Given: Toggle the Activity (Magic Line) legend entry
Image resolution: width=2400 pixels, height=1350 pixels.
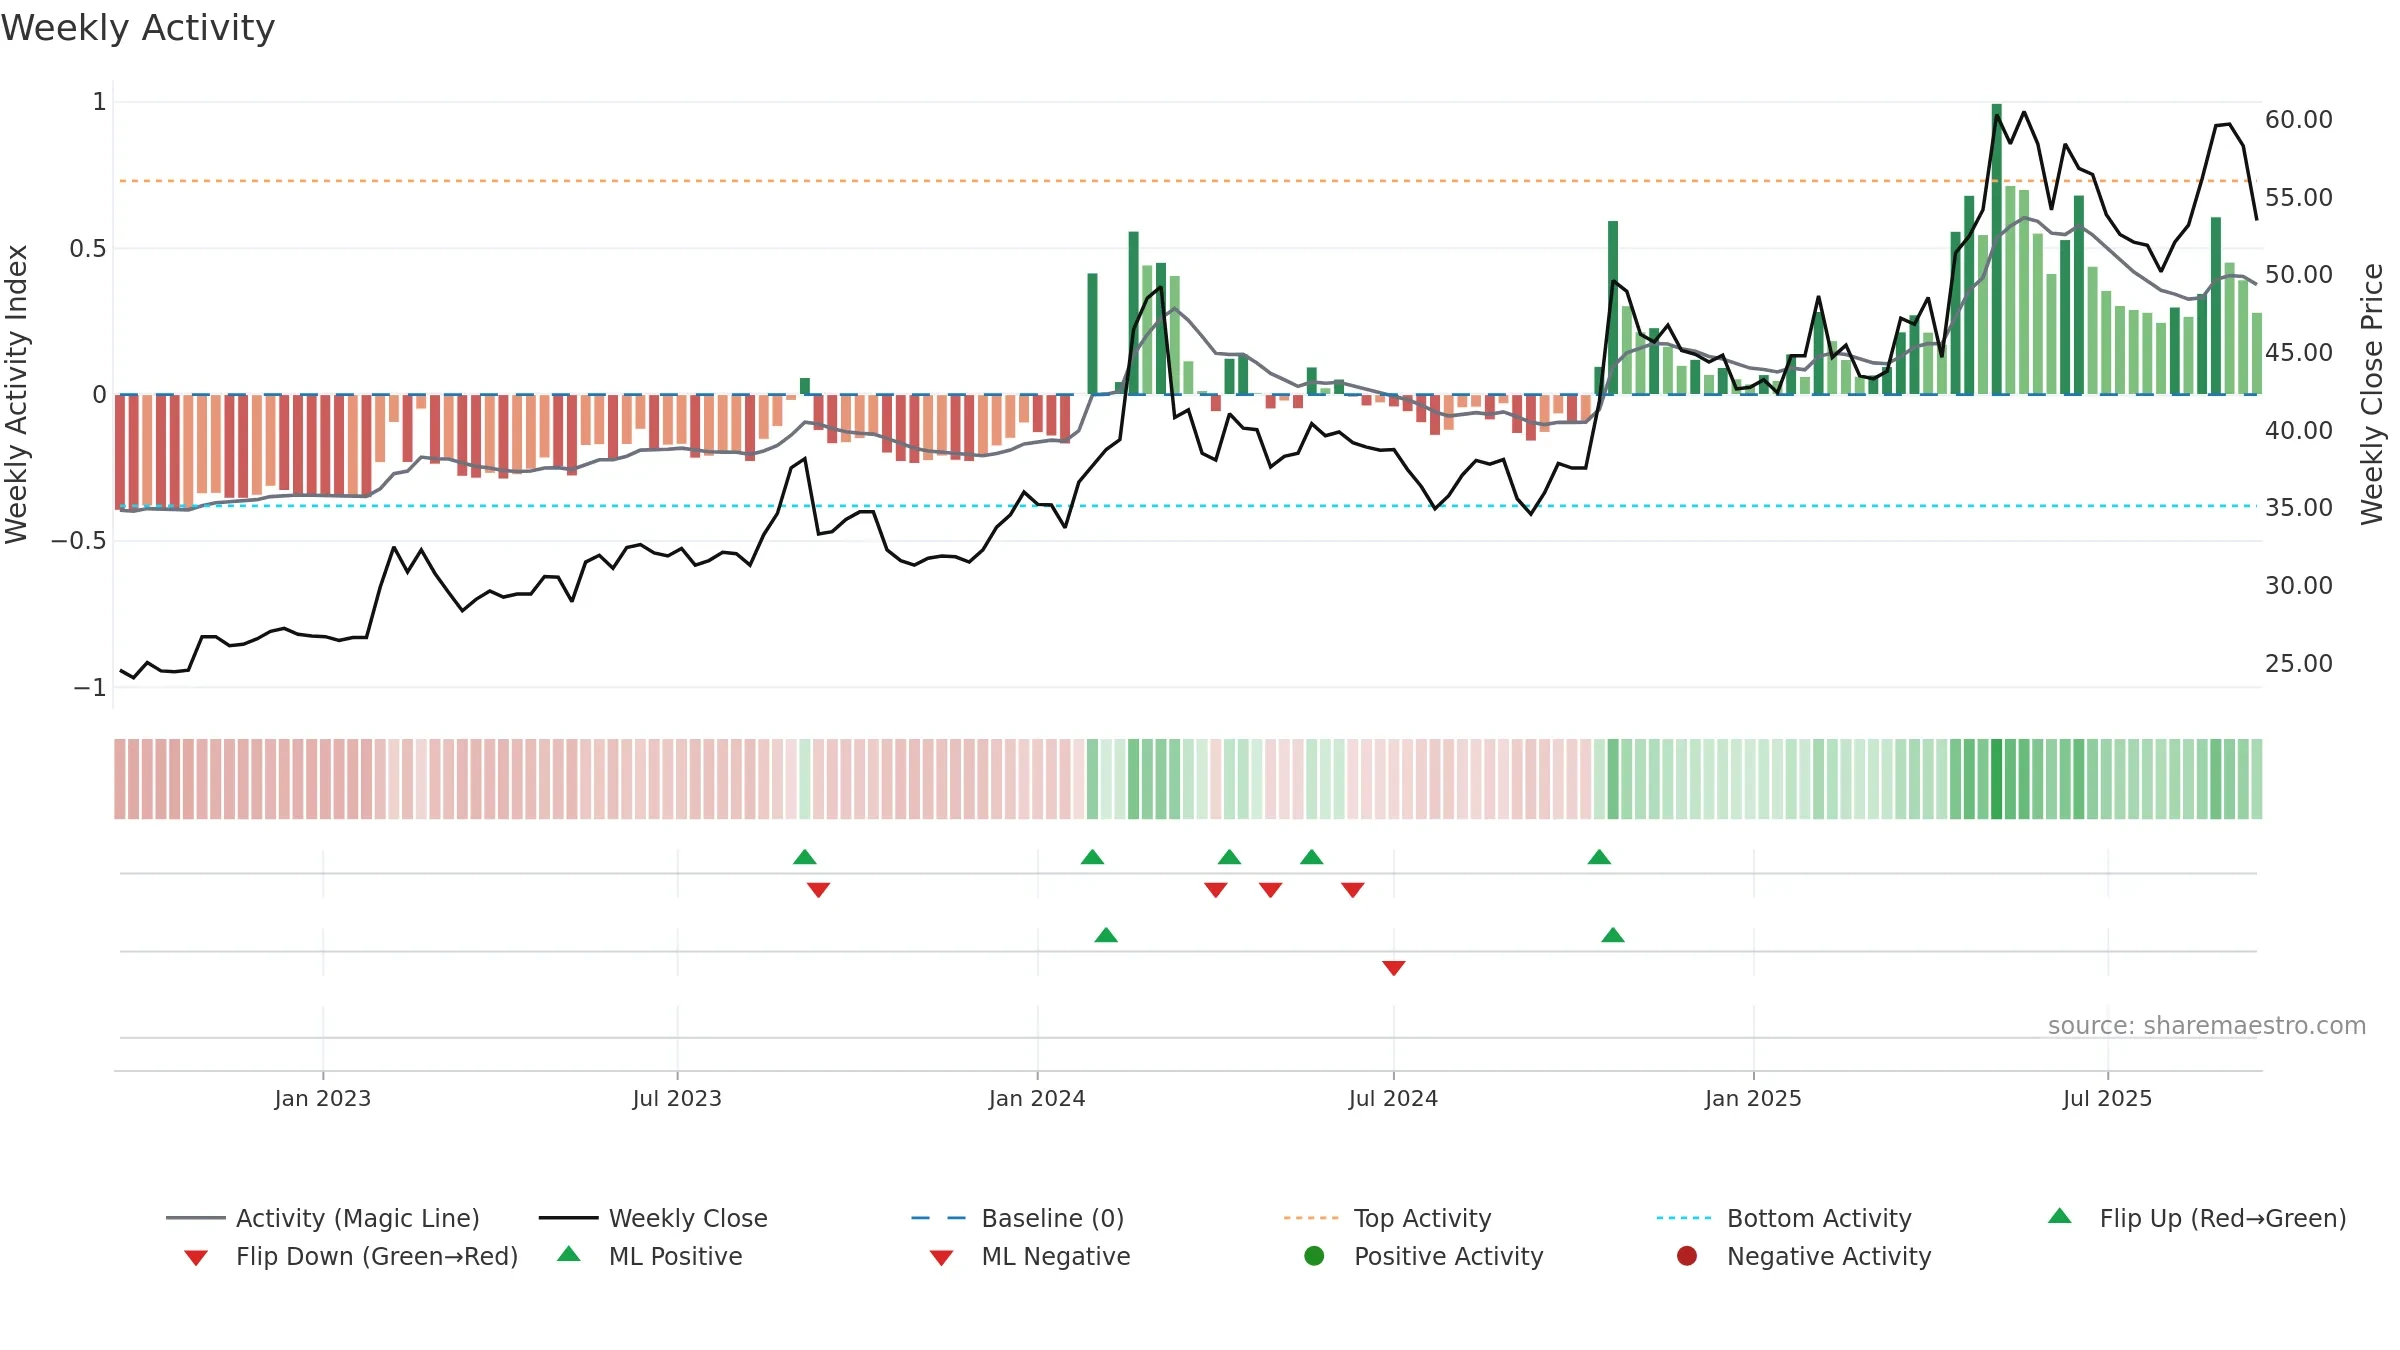Looking at the screenshot, I should point(323,1218).
